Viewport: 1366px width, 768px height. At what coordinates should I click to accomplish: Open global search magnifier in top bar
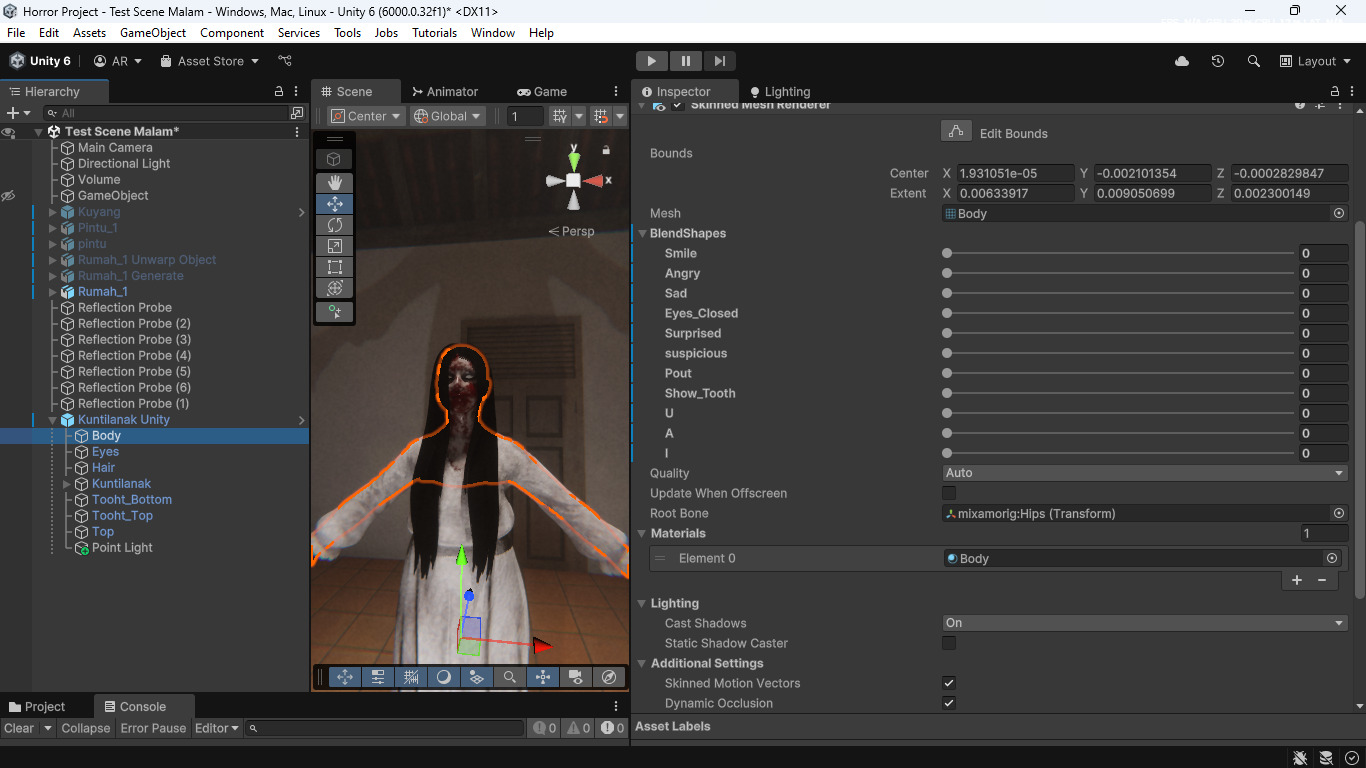[1253, 61]
